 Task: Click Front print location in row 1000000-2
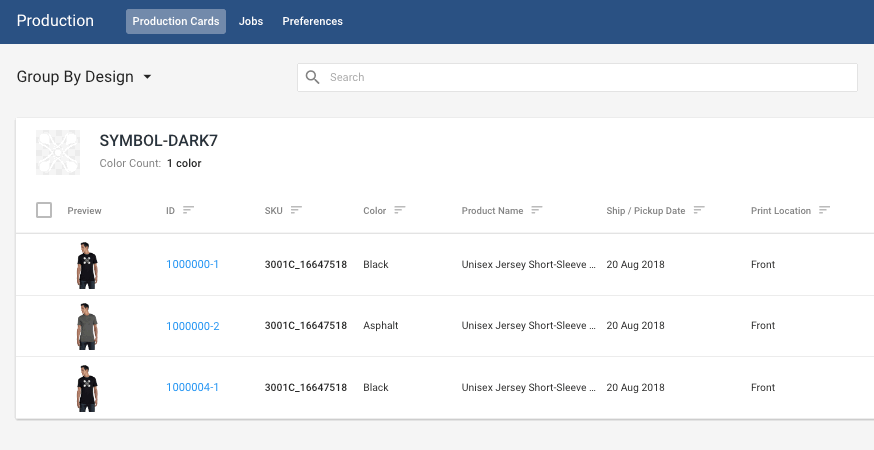coord(763,326)
